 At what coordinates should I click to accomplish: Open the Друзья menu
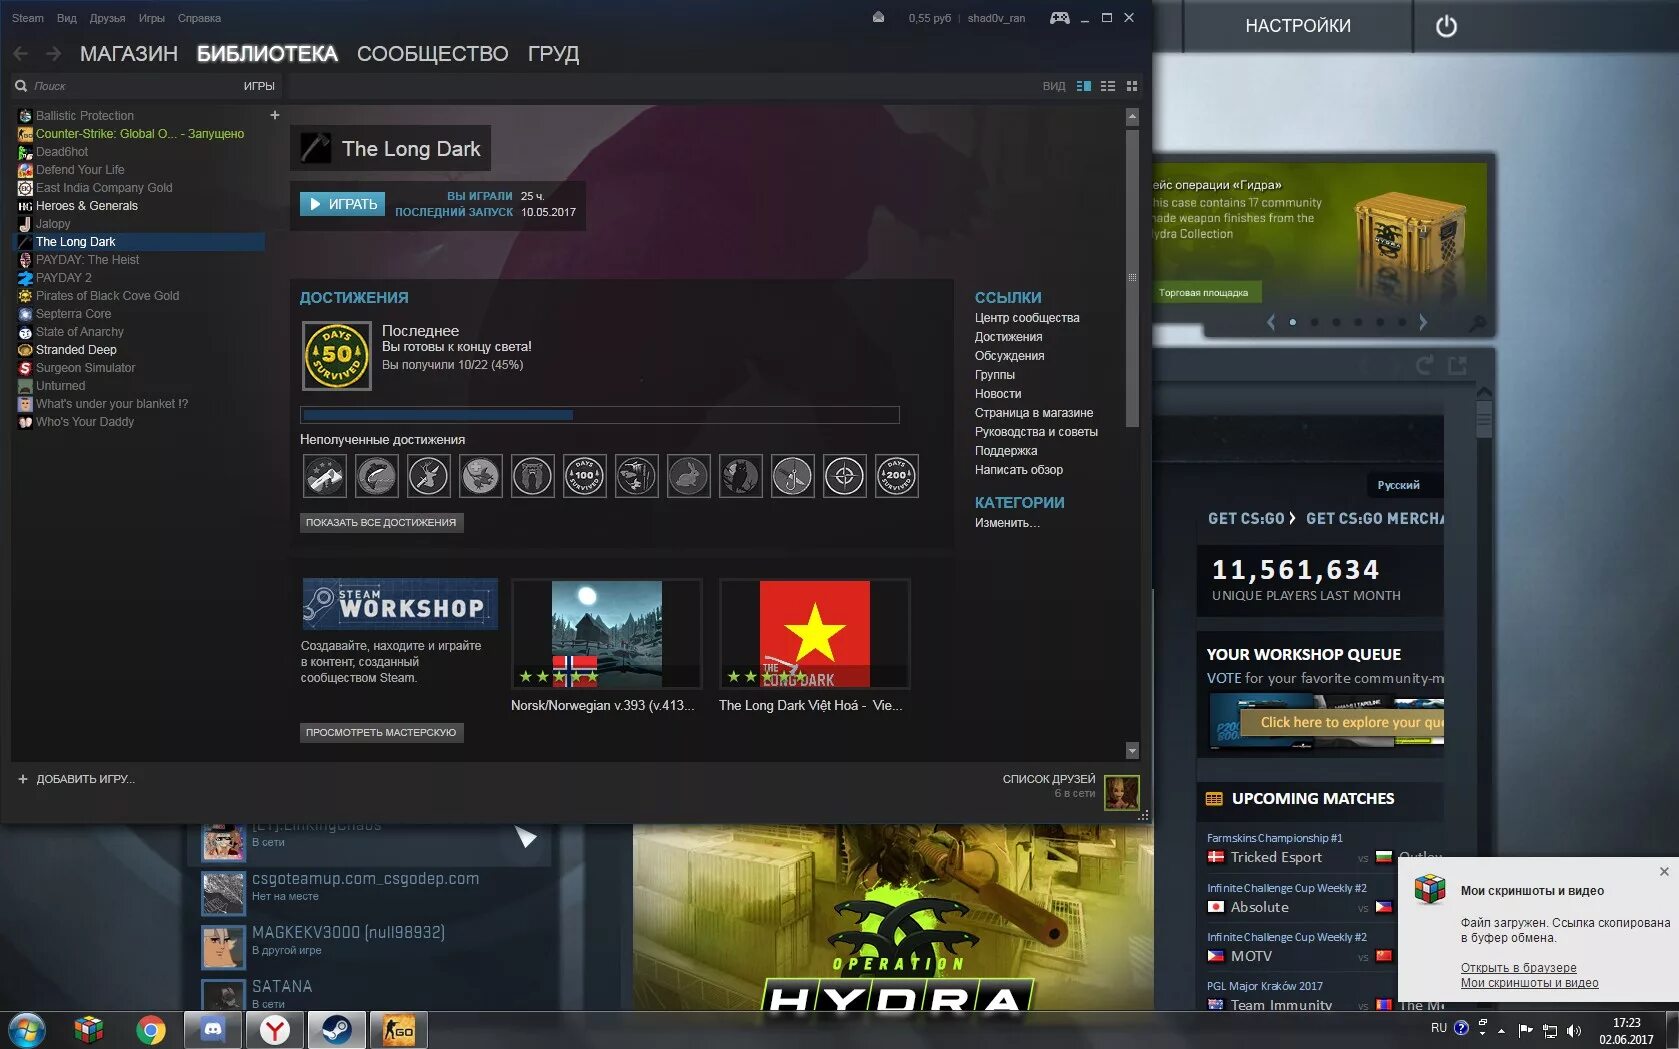(107, 18)
